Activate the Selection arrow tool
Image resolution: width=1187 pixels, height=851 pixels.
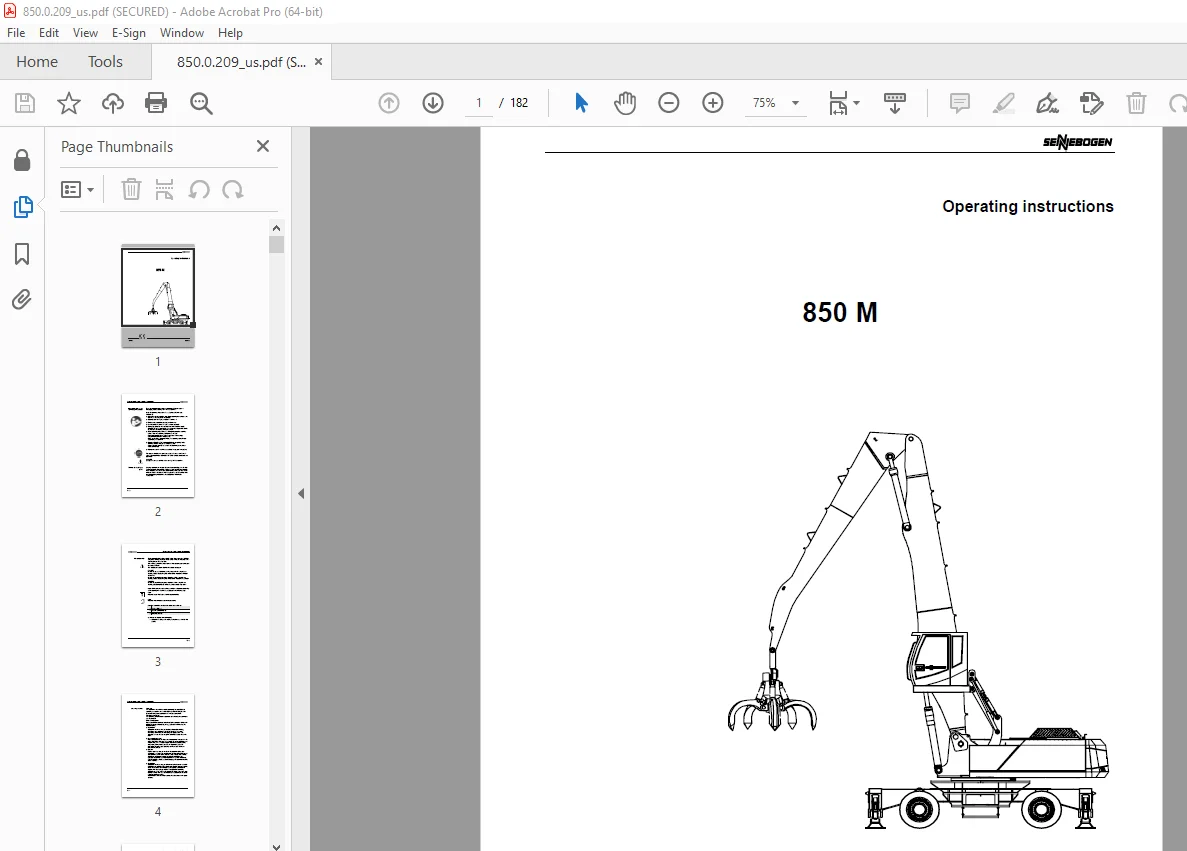581,103
